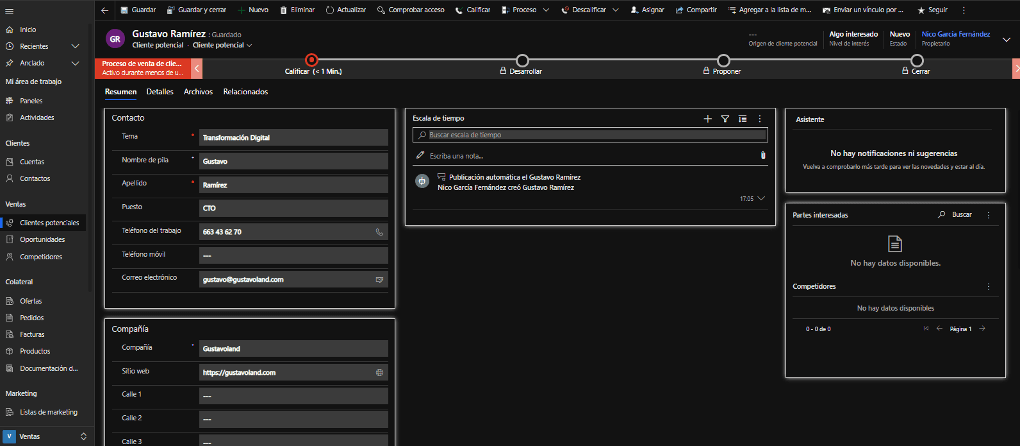Screen dimensions: 1020x446
Task: Move to previous process stage arrow
Action: point(197,68)
